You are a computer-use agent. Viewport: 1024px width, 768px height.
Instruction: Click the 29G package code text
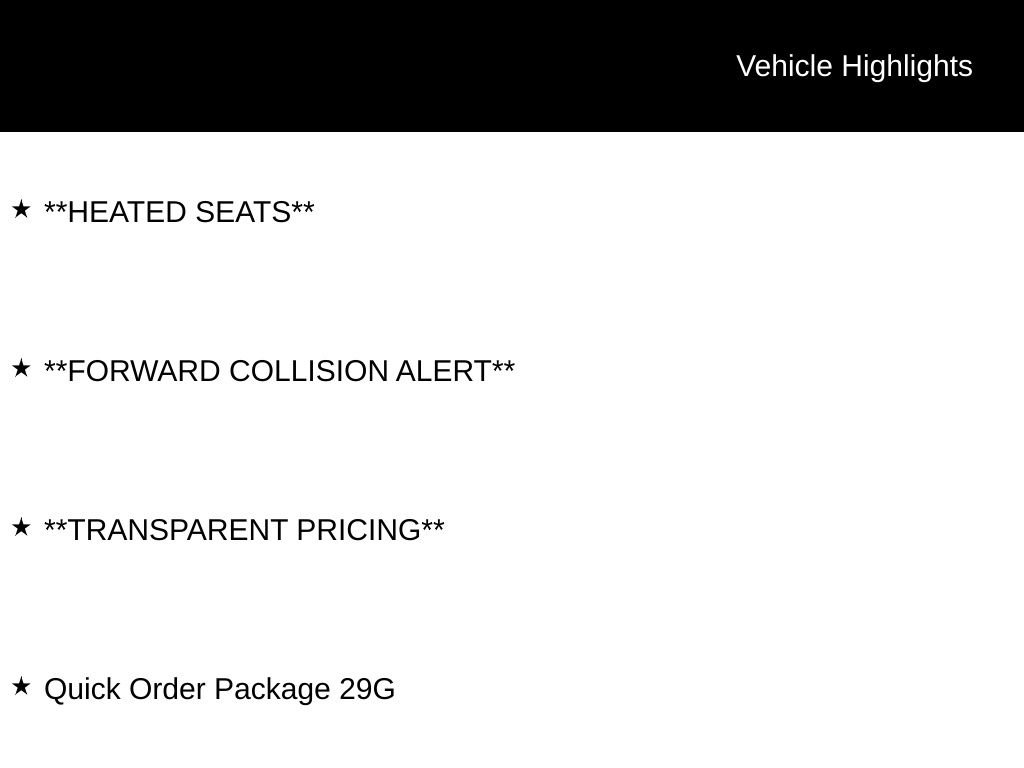pyautogui.click(x=367, y=689)
